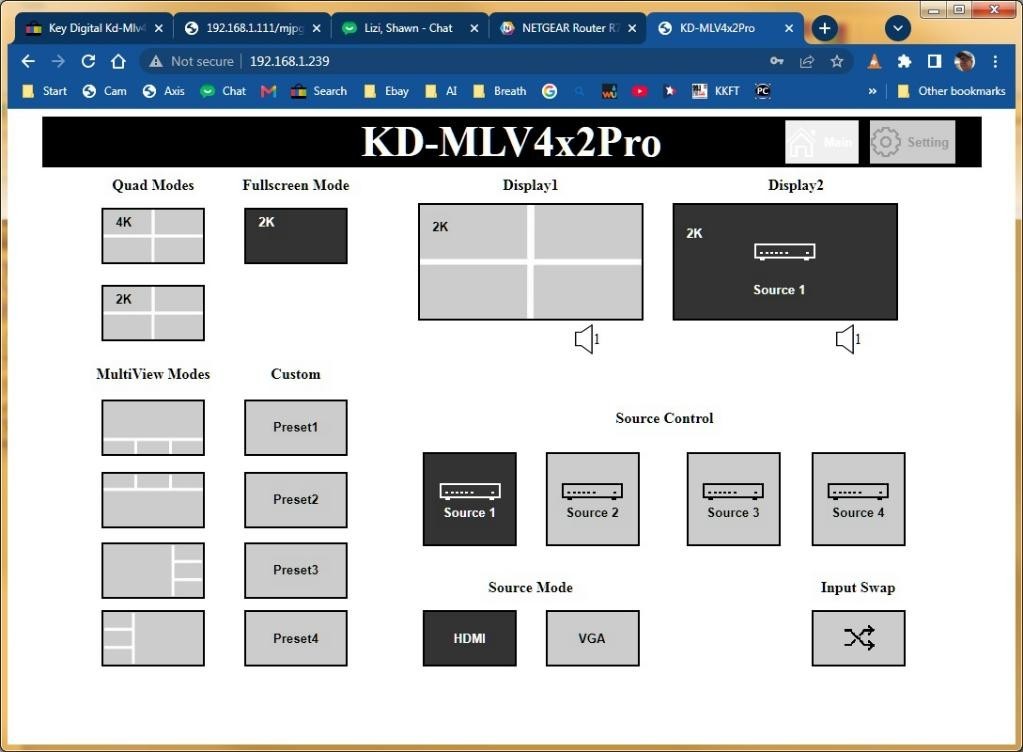
Task: Open the Chat bookmark
Action: 223,91
